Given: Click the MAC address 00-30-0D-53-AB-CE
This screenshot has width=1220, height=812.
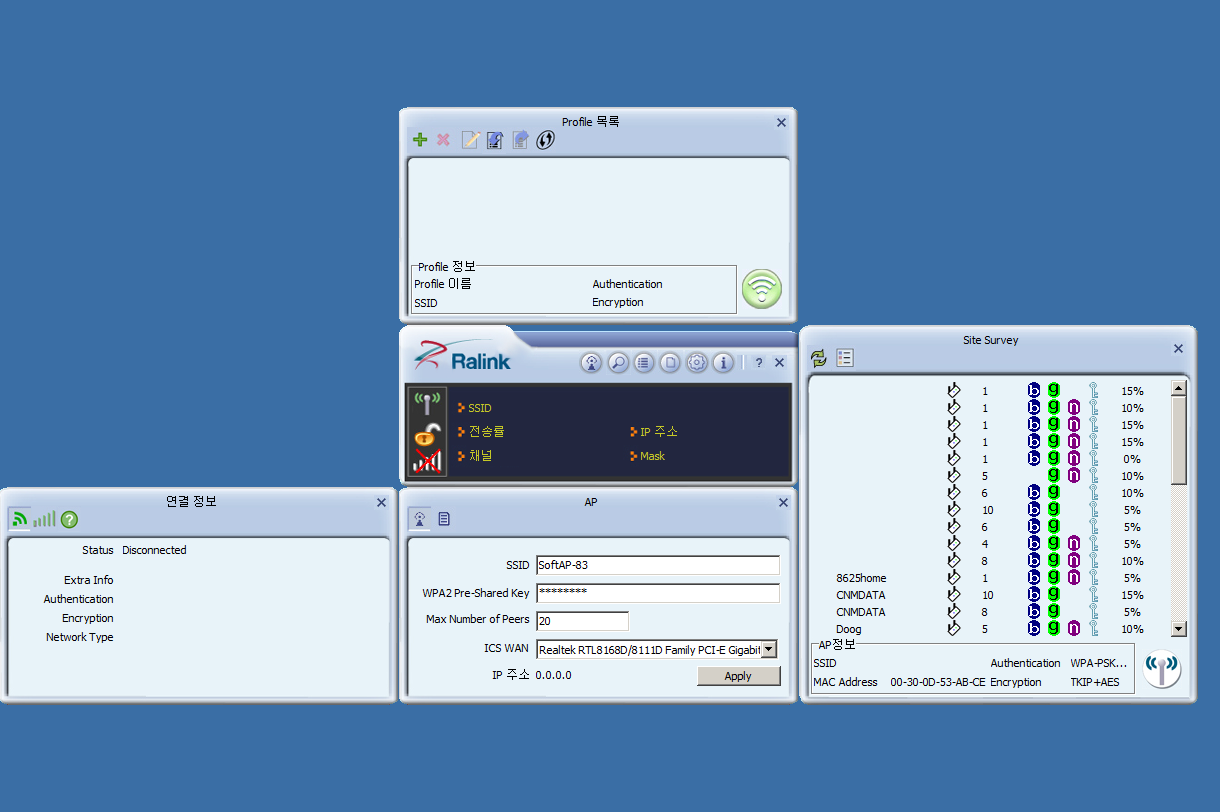Looking at the screenshot, I should click(938, 682).
